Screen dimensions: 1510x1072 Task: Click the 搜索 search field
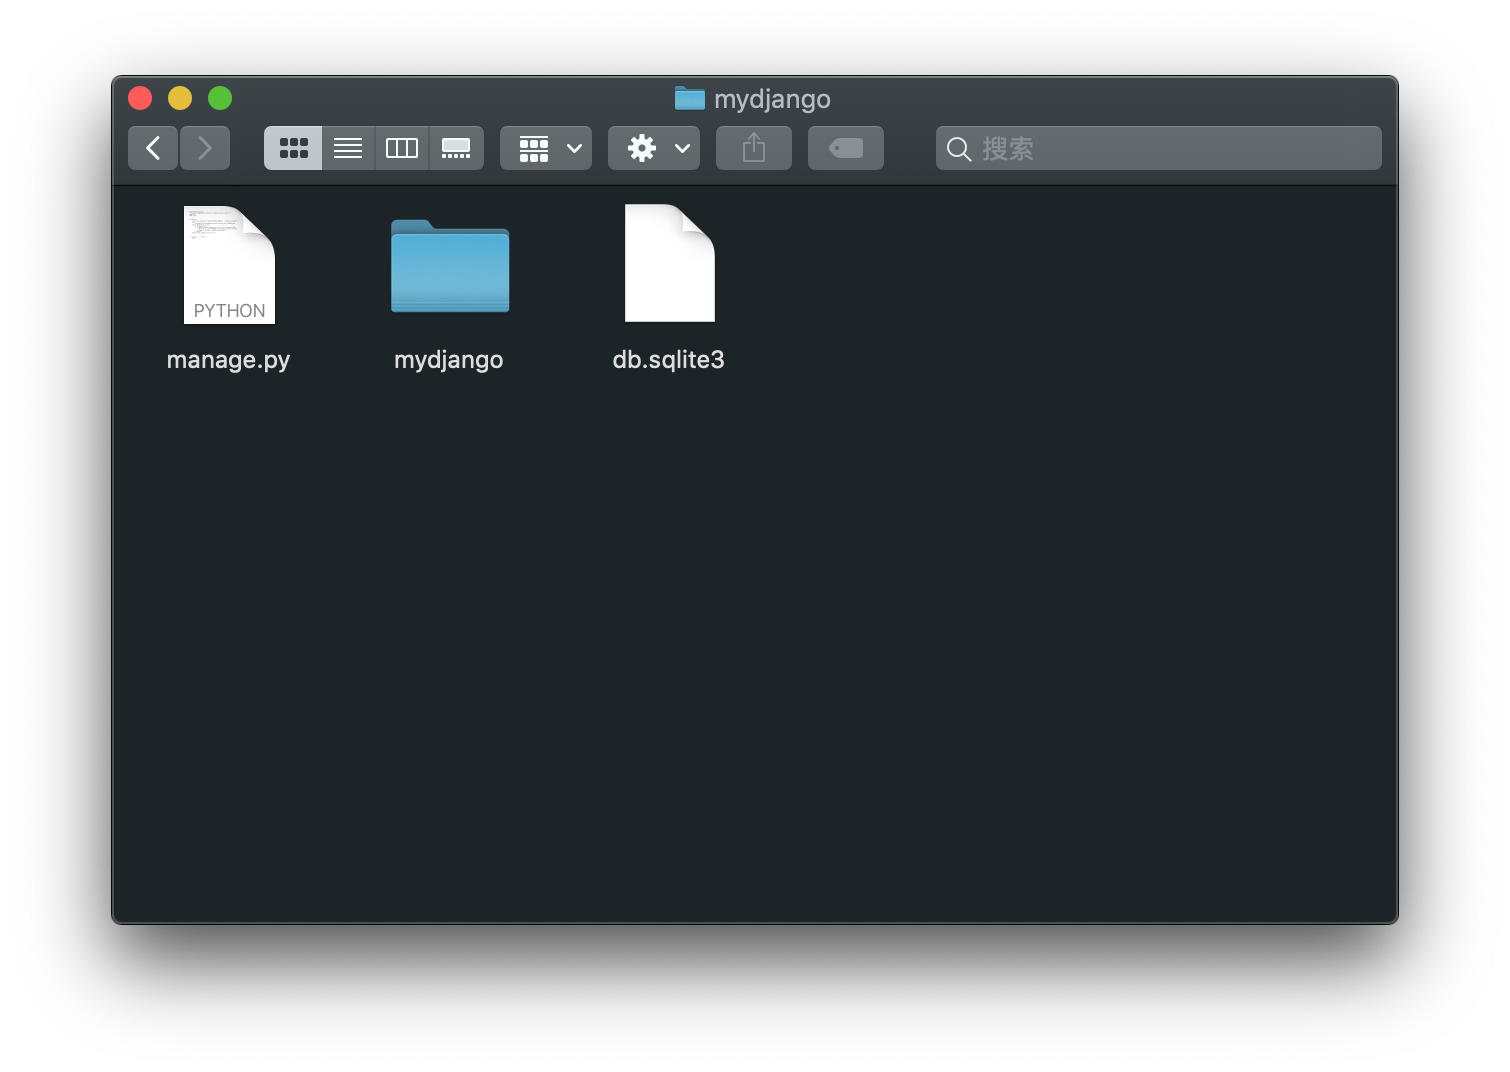1159,148
